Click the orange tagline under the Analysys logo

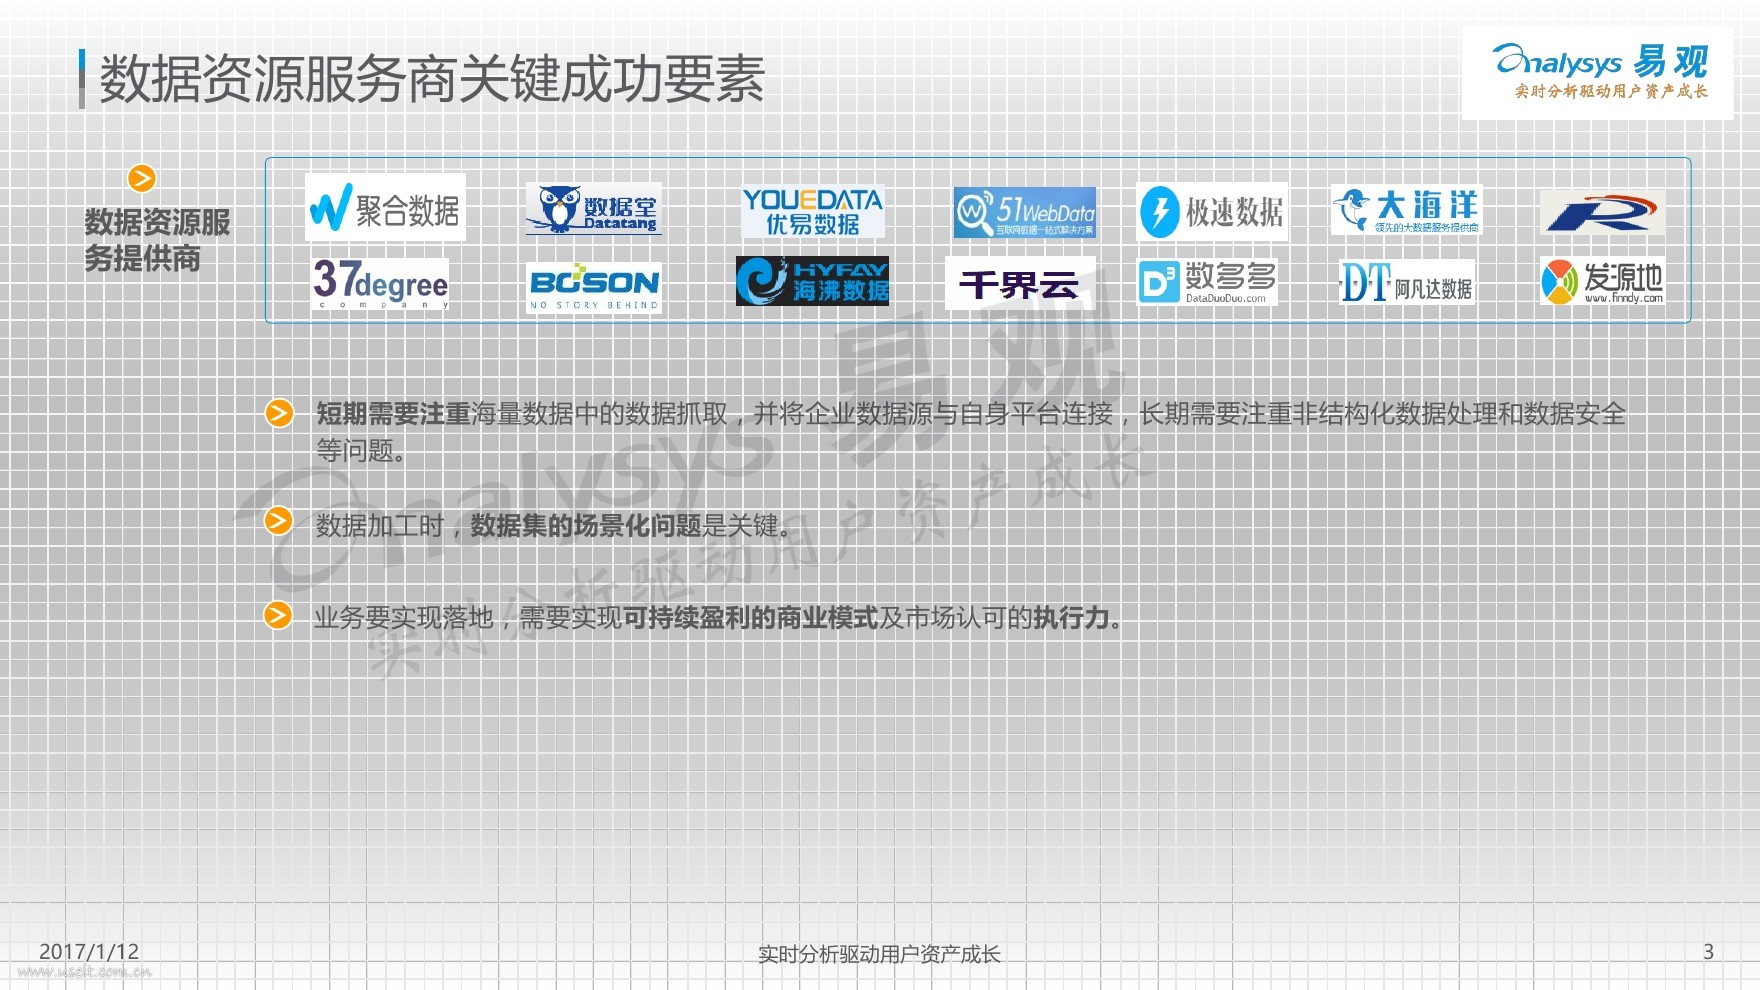tap(1611, 91)
